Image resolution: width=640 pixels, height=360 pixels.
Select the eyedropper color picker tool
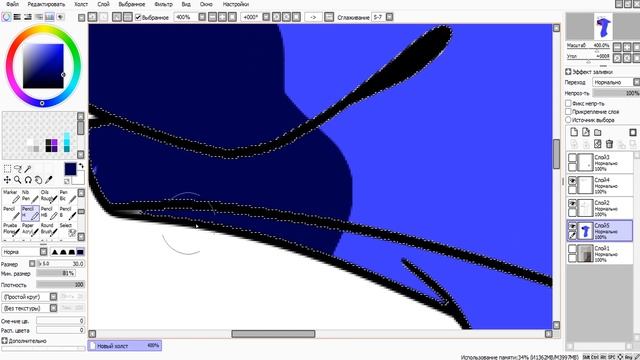click(x=49, y=180)
